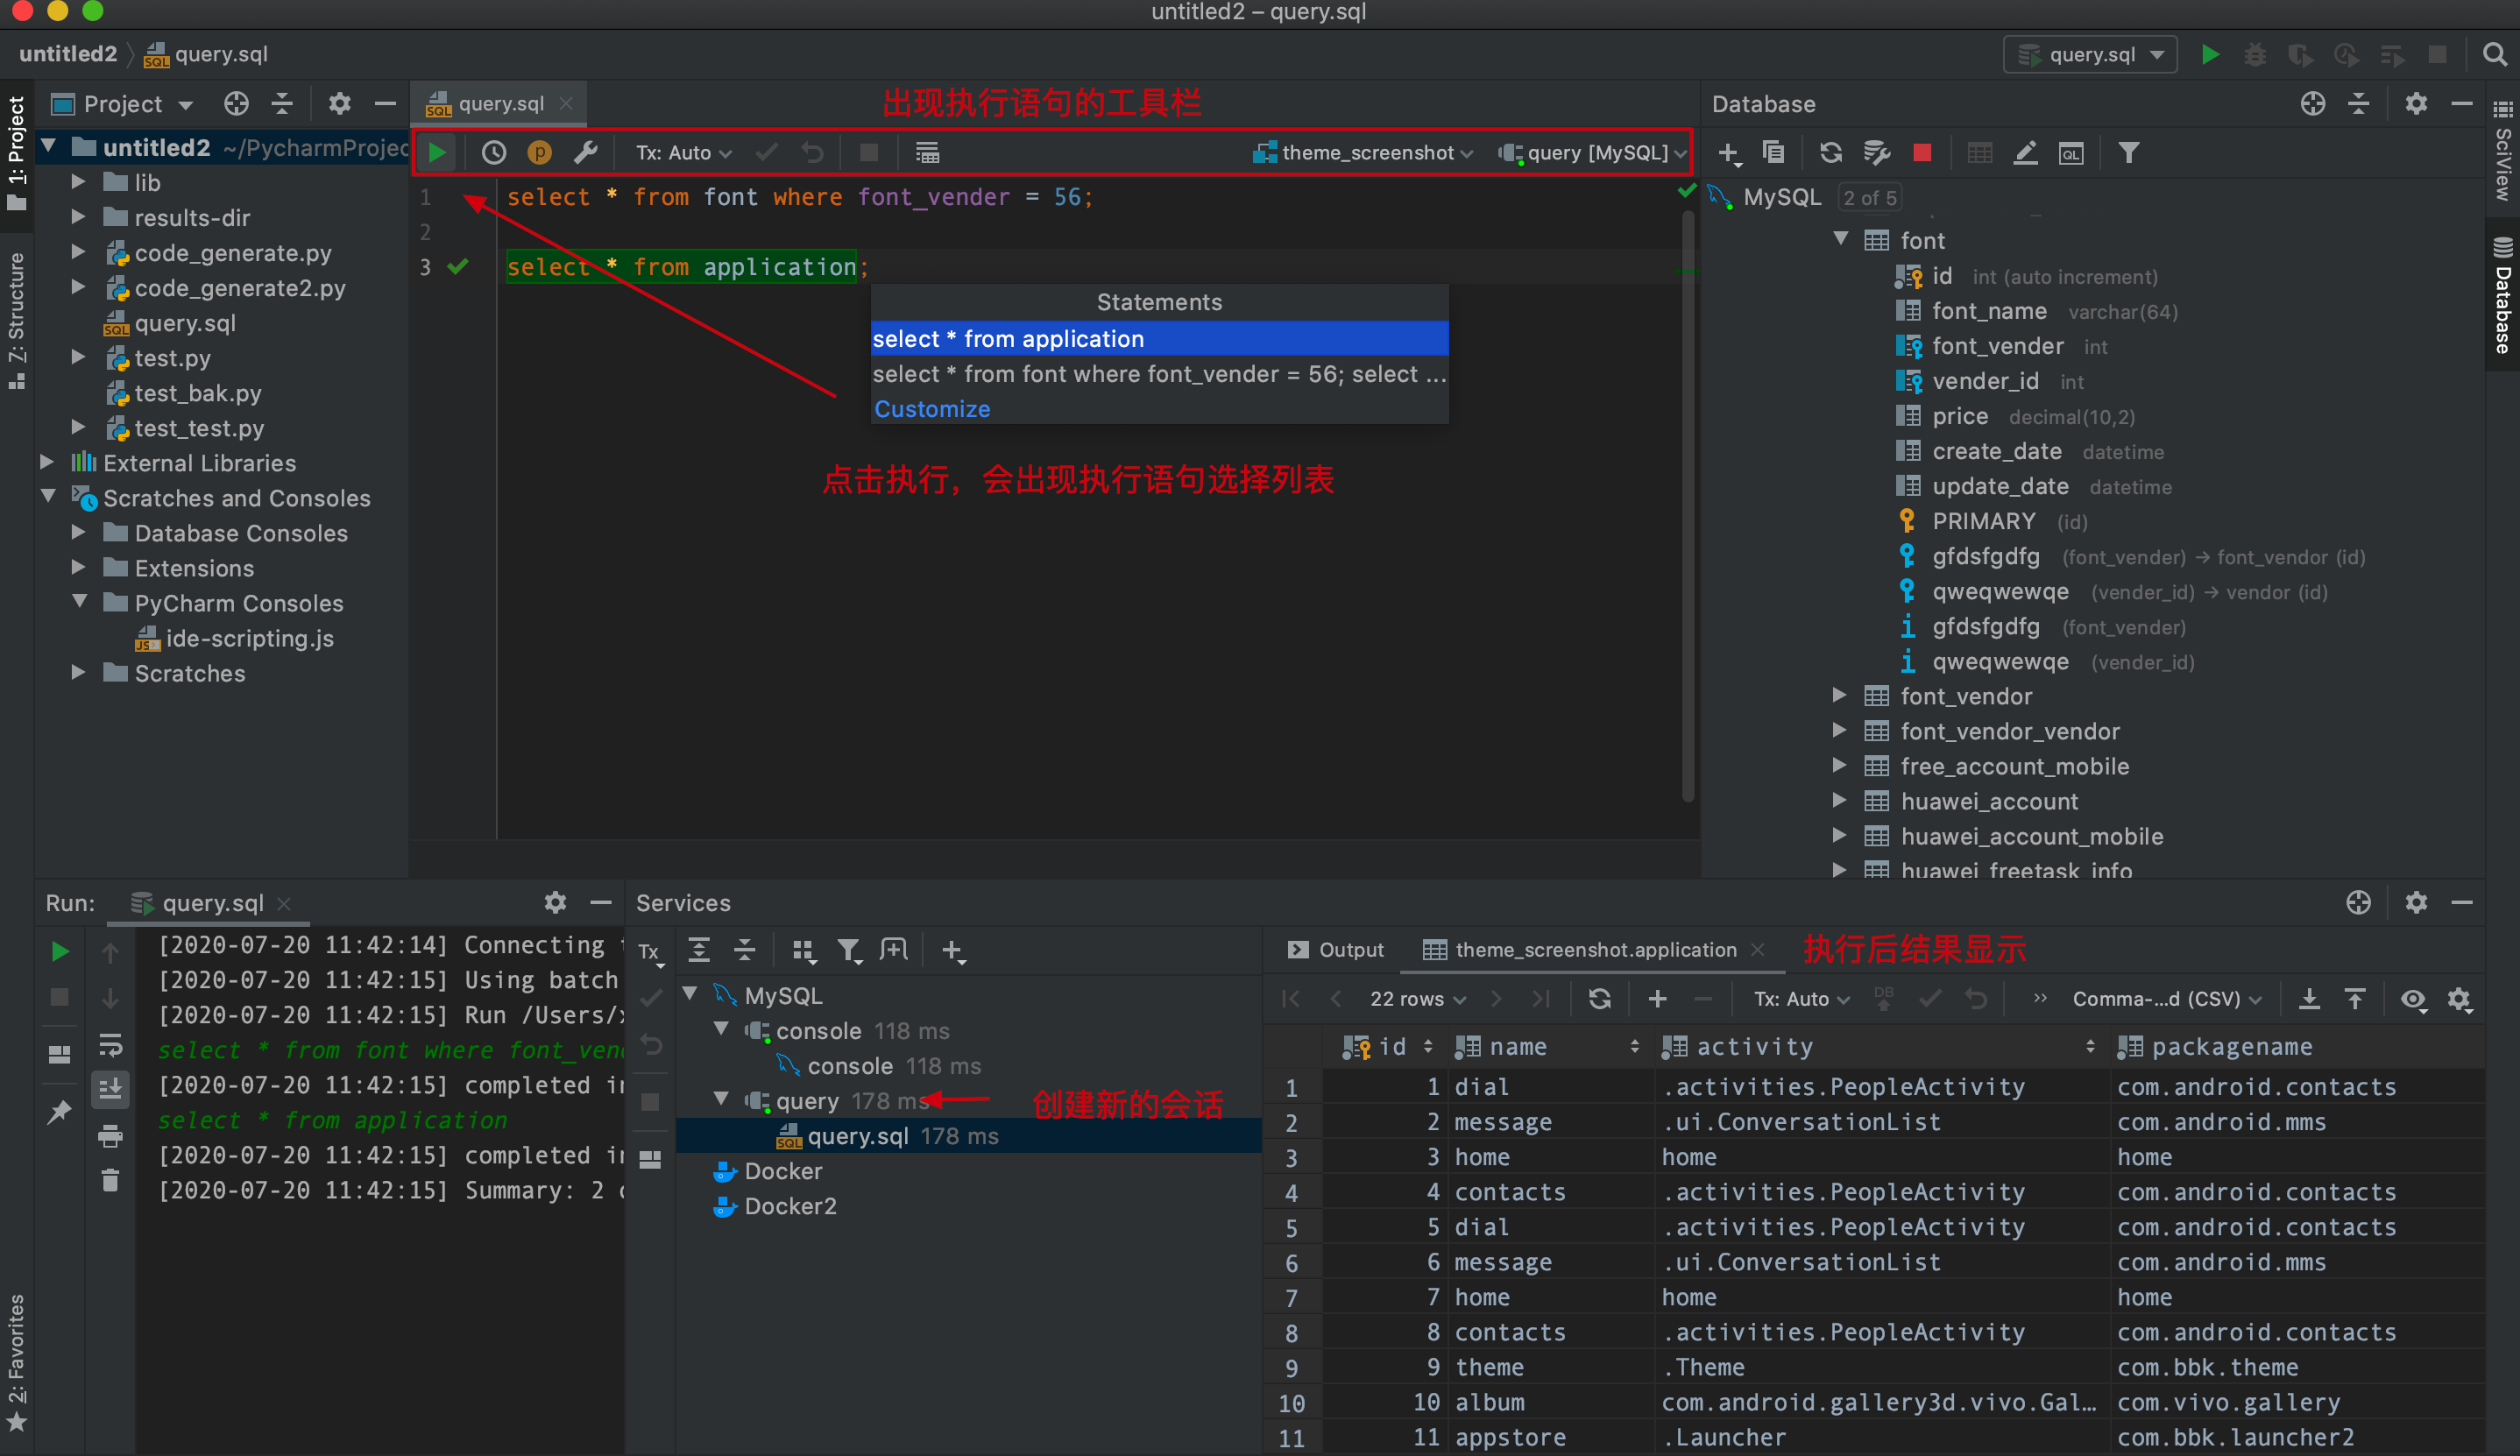This screenshot has height=1456, width=2520.
Task: Duplicate data source icon in Database panel
Action: [x=1773, y=153]
